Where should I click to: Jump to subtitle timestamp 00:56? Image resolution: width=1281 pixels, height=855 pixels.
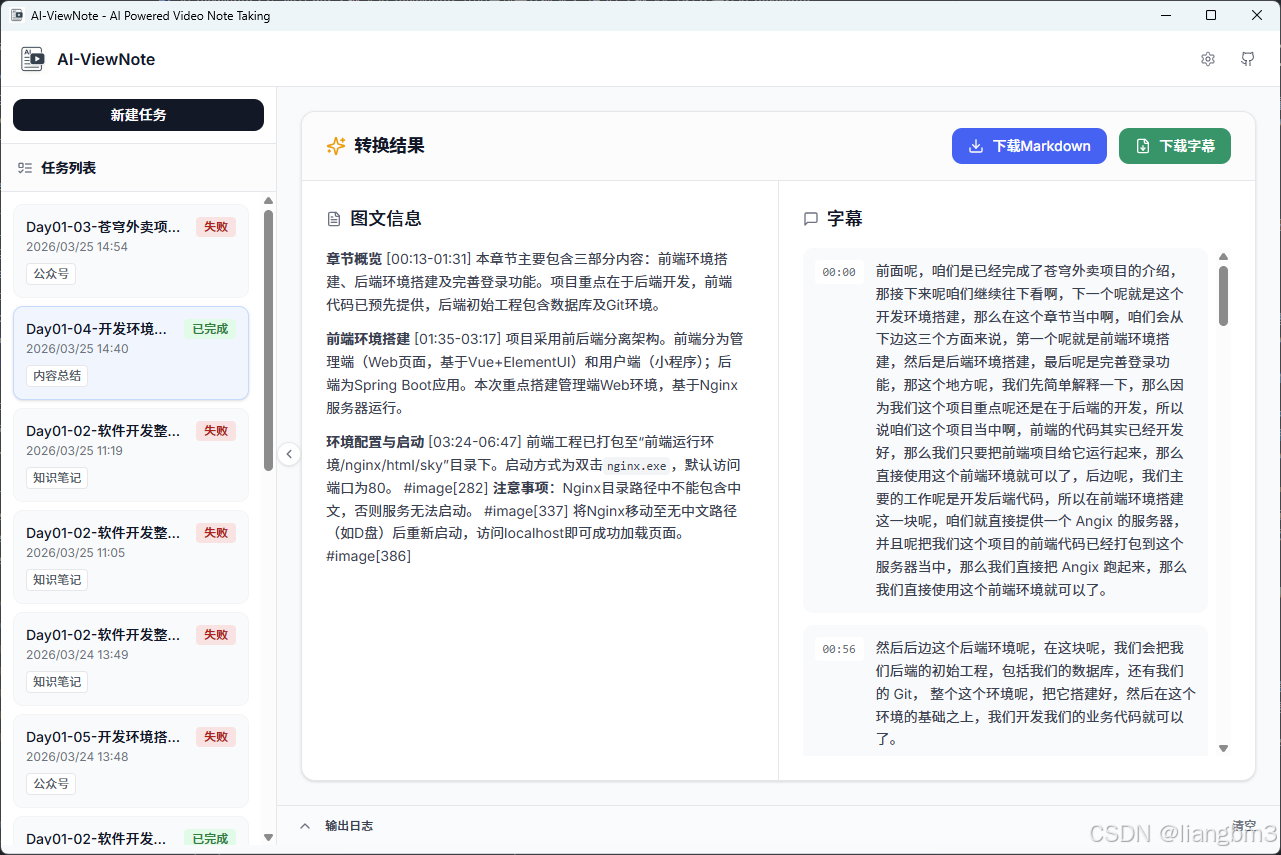(839, 649)
